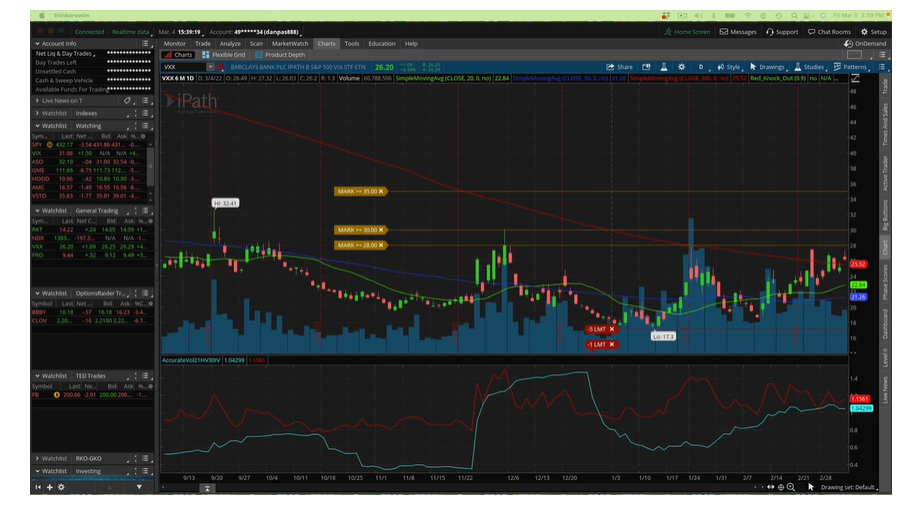Open Net Liq & Day Trades dropdown
Image resolution: width=916 pixels, height=523 pixels.
click(x=64, y=53)
